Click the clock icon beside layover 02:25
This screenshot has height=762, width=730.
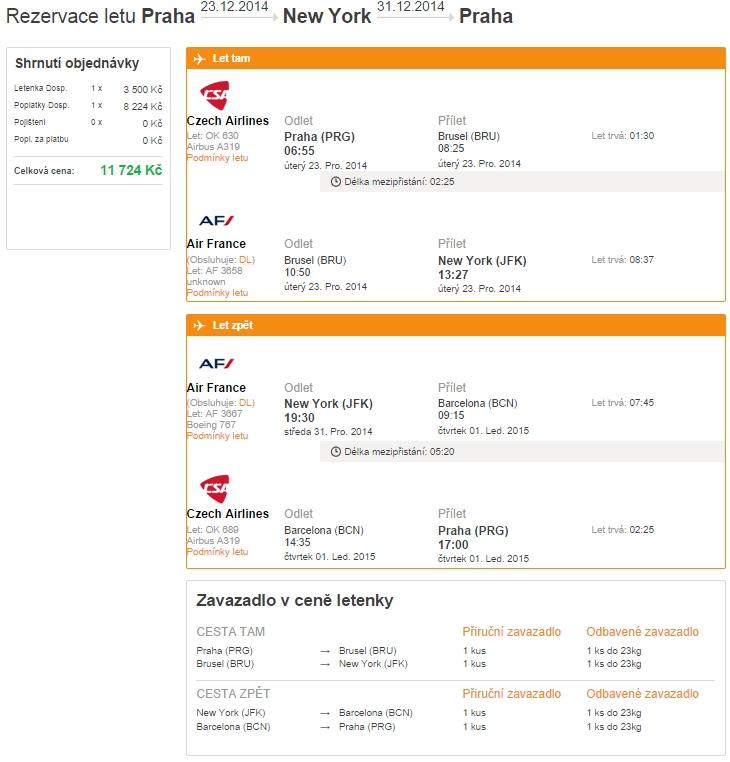336,182
